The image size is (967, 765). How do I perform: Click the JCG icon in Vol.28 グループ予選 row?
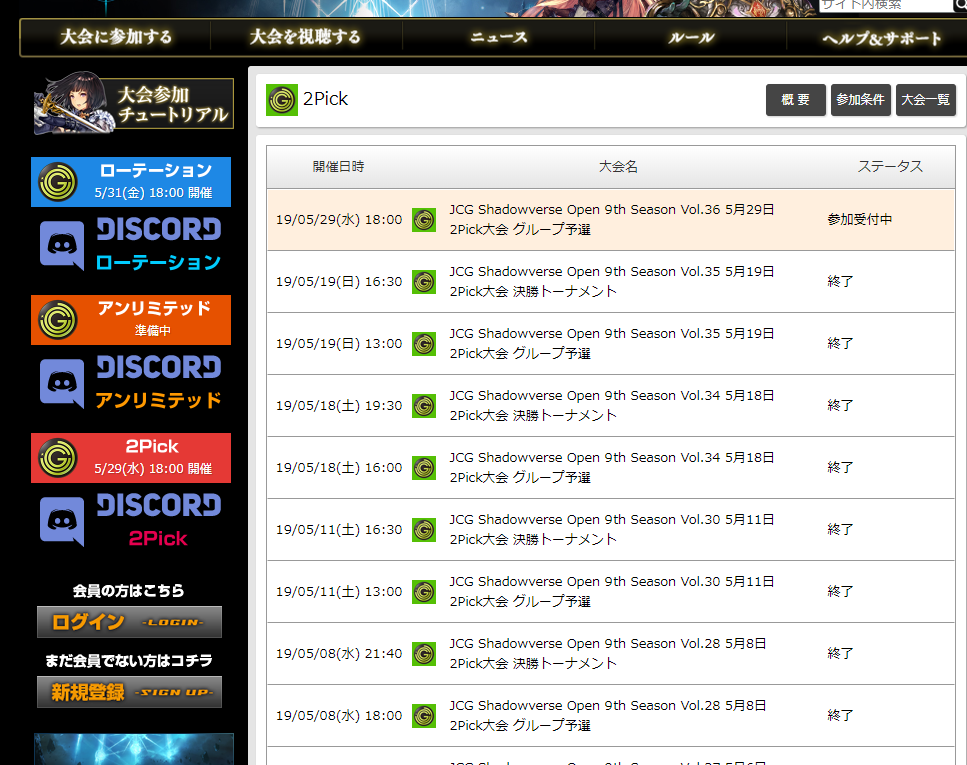tap(424, 716)
